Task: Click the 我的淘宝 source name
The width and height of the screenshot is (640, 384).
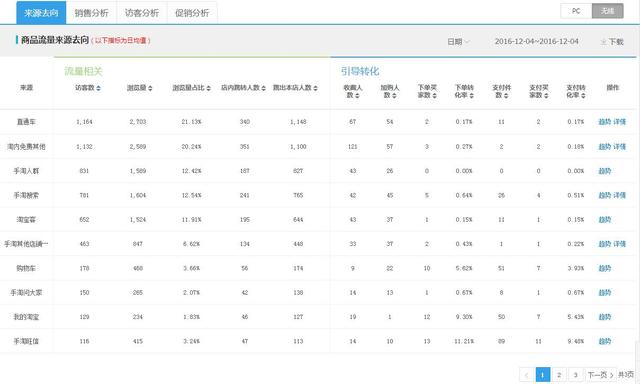Action: point(26,317)
